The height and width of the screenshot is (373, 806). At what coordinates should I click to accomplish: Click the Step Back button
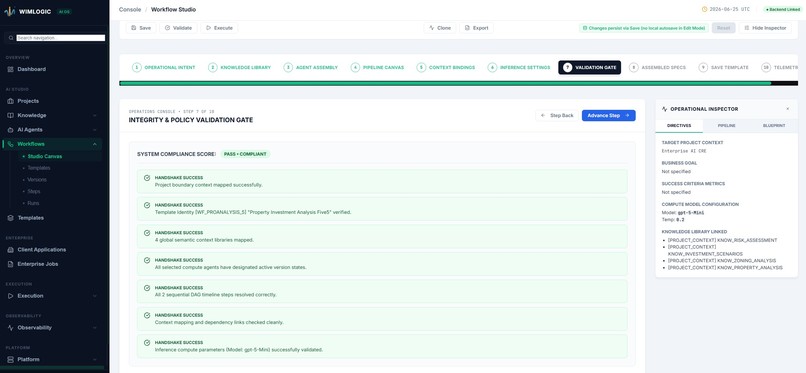[557, 116]
